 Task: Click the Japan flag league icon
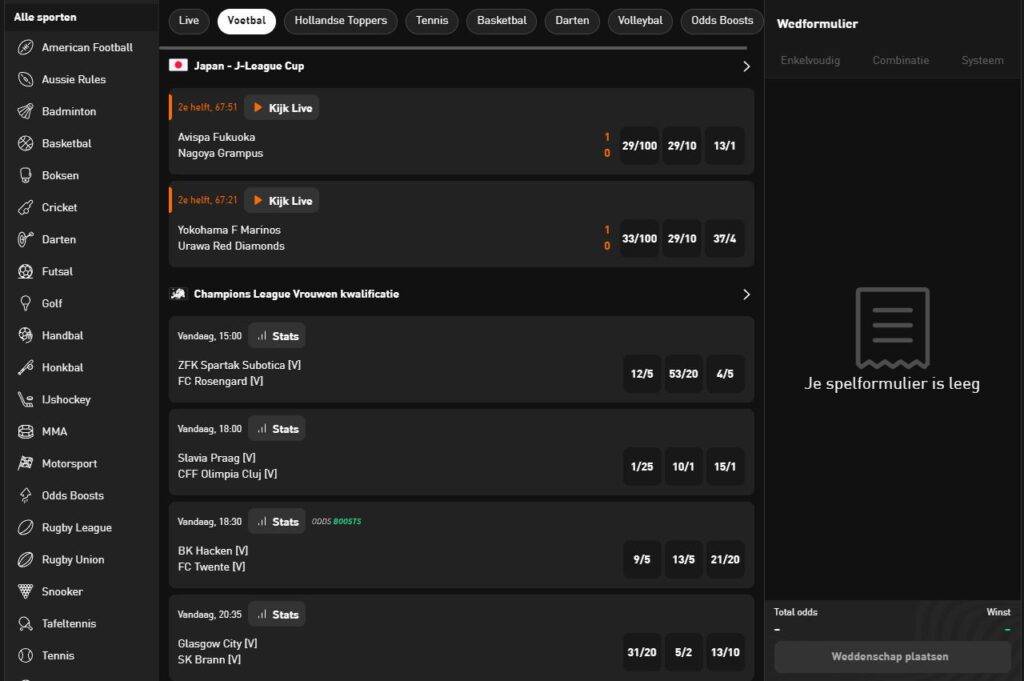pos(178,65)
